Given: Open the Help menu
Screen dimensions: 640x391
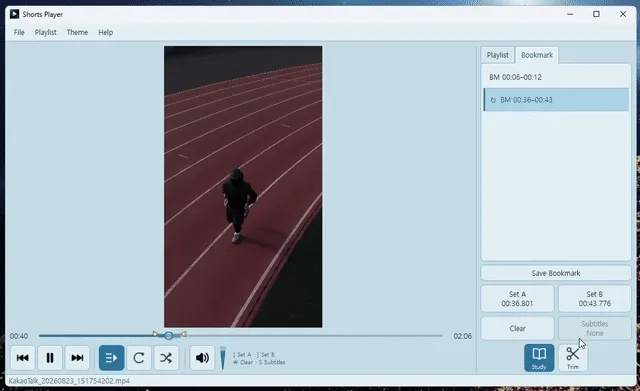Looking at the screenshot, I should pyautogui.click(x=105, y=32).
